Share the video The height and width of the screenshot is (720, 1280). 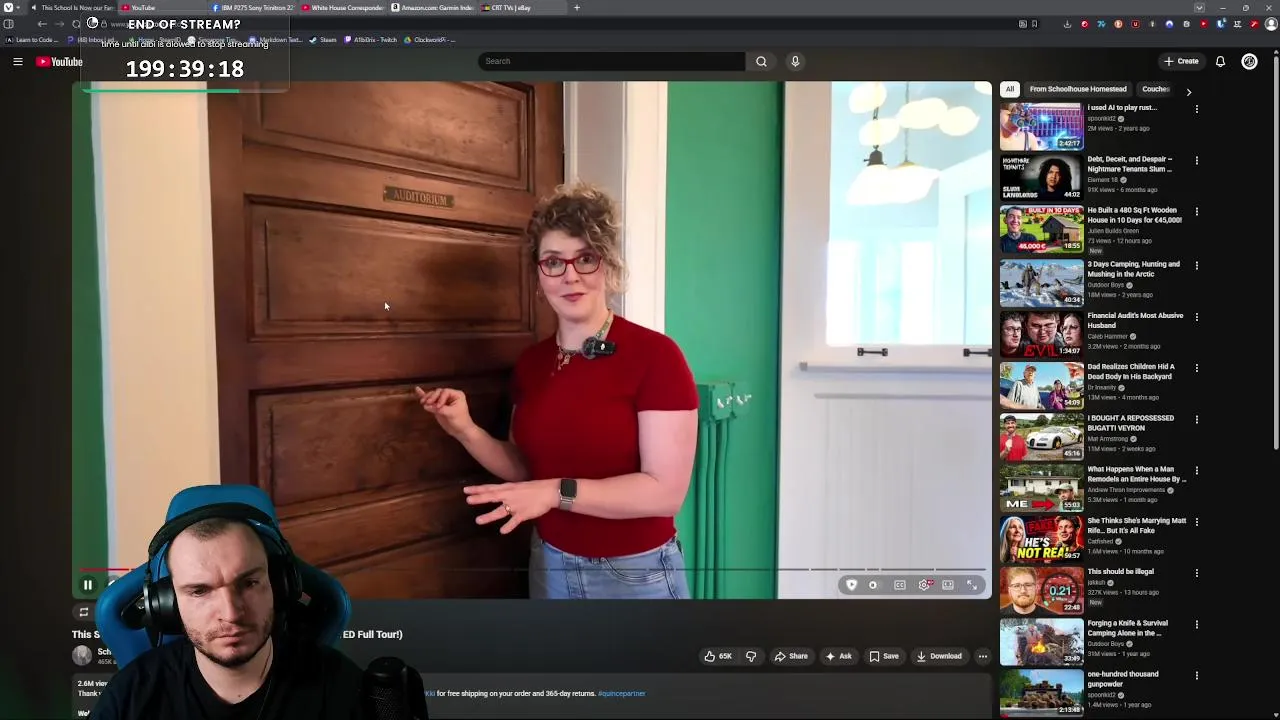click(x=791, y=656)
